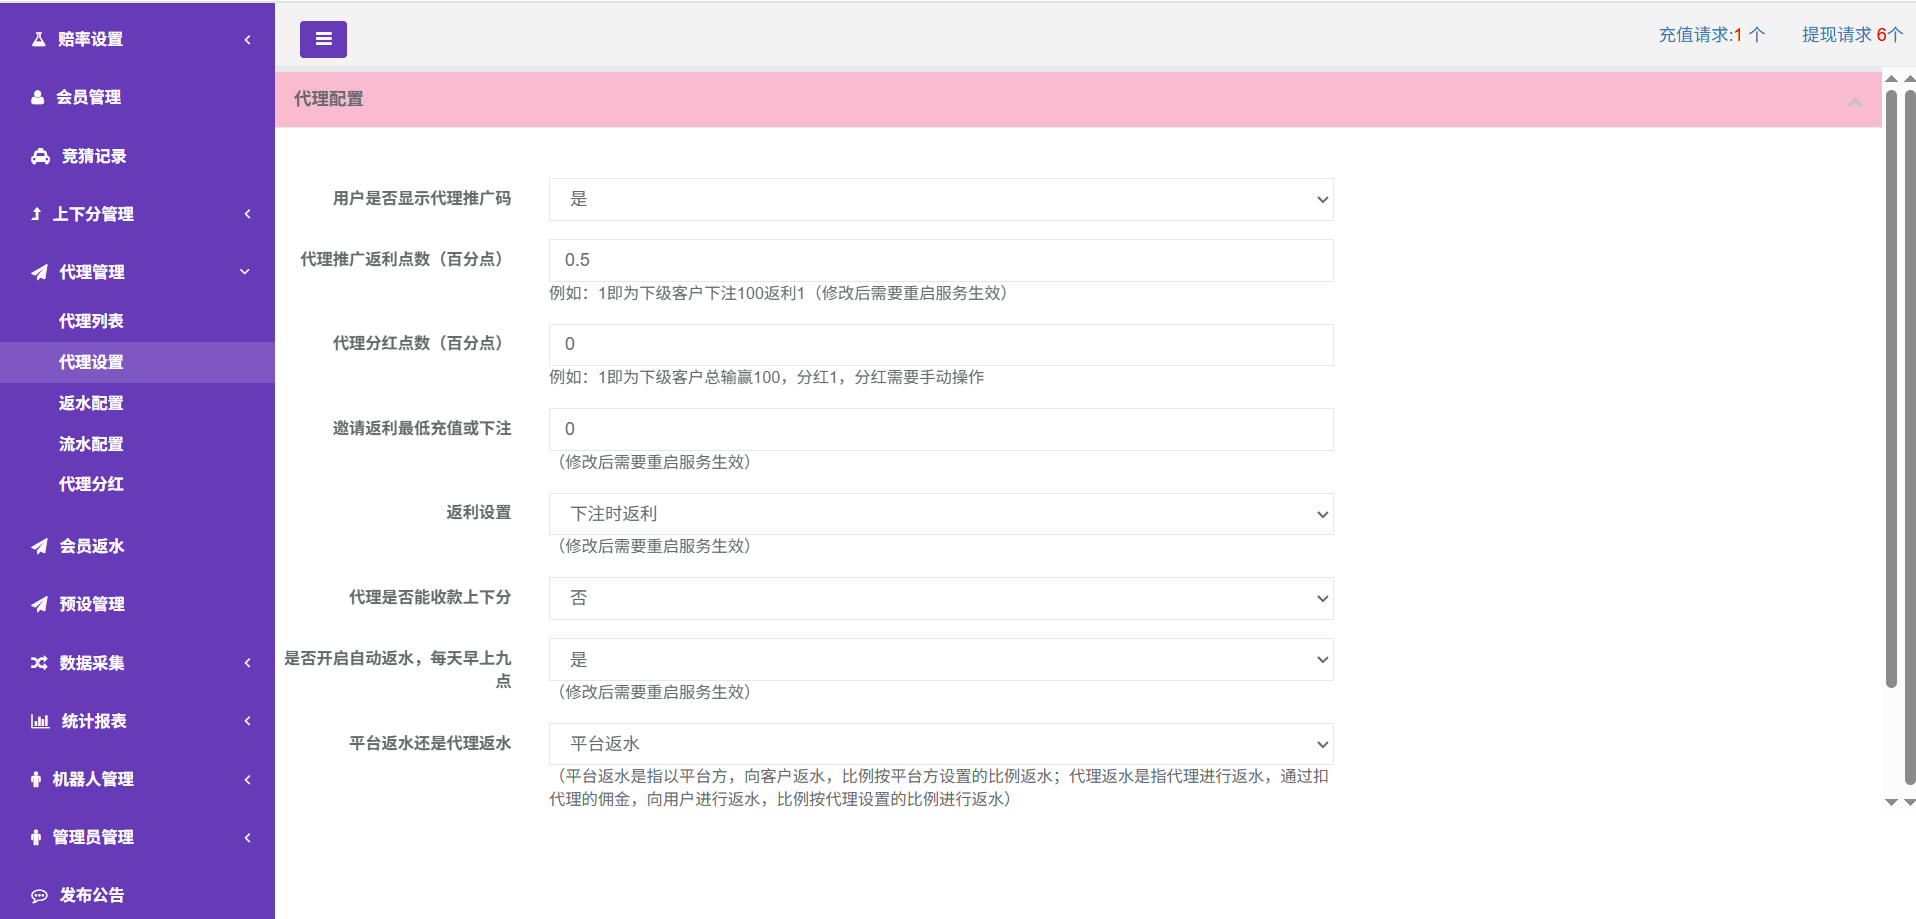
Task: Click the car icon beside 竞猜记录
Action: click(40, 156)
